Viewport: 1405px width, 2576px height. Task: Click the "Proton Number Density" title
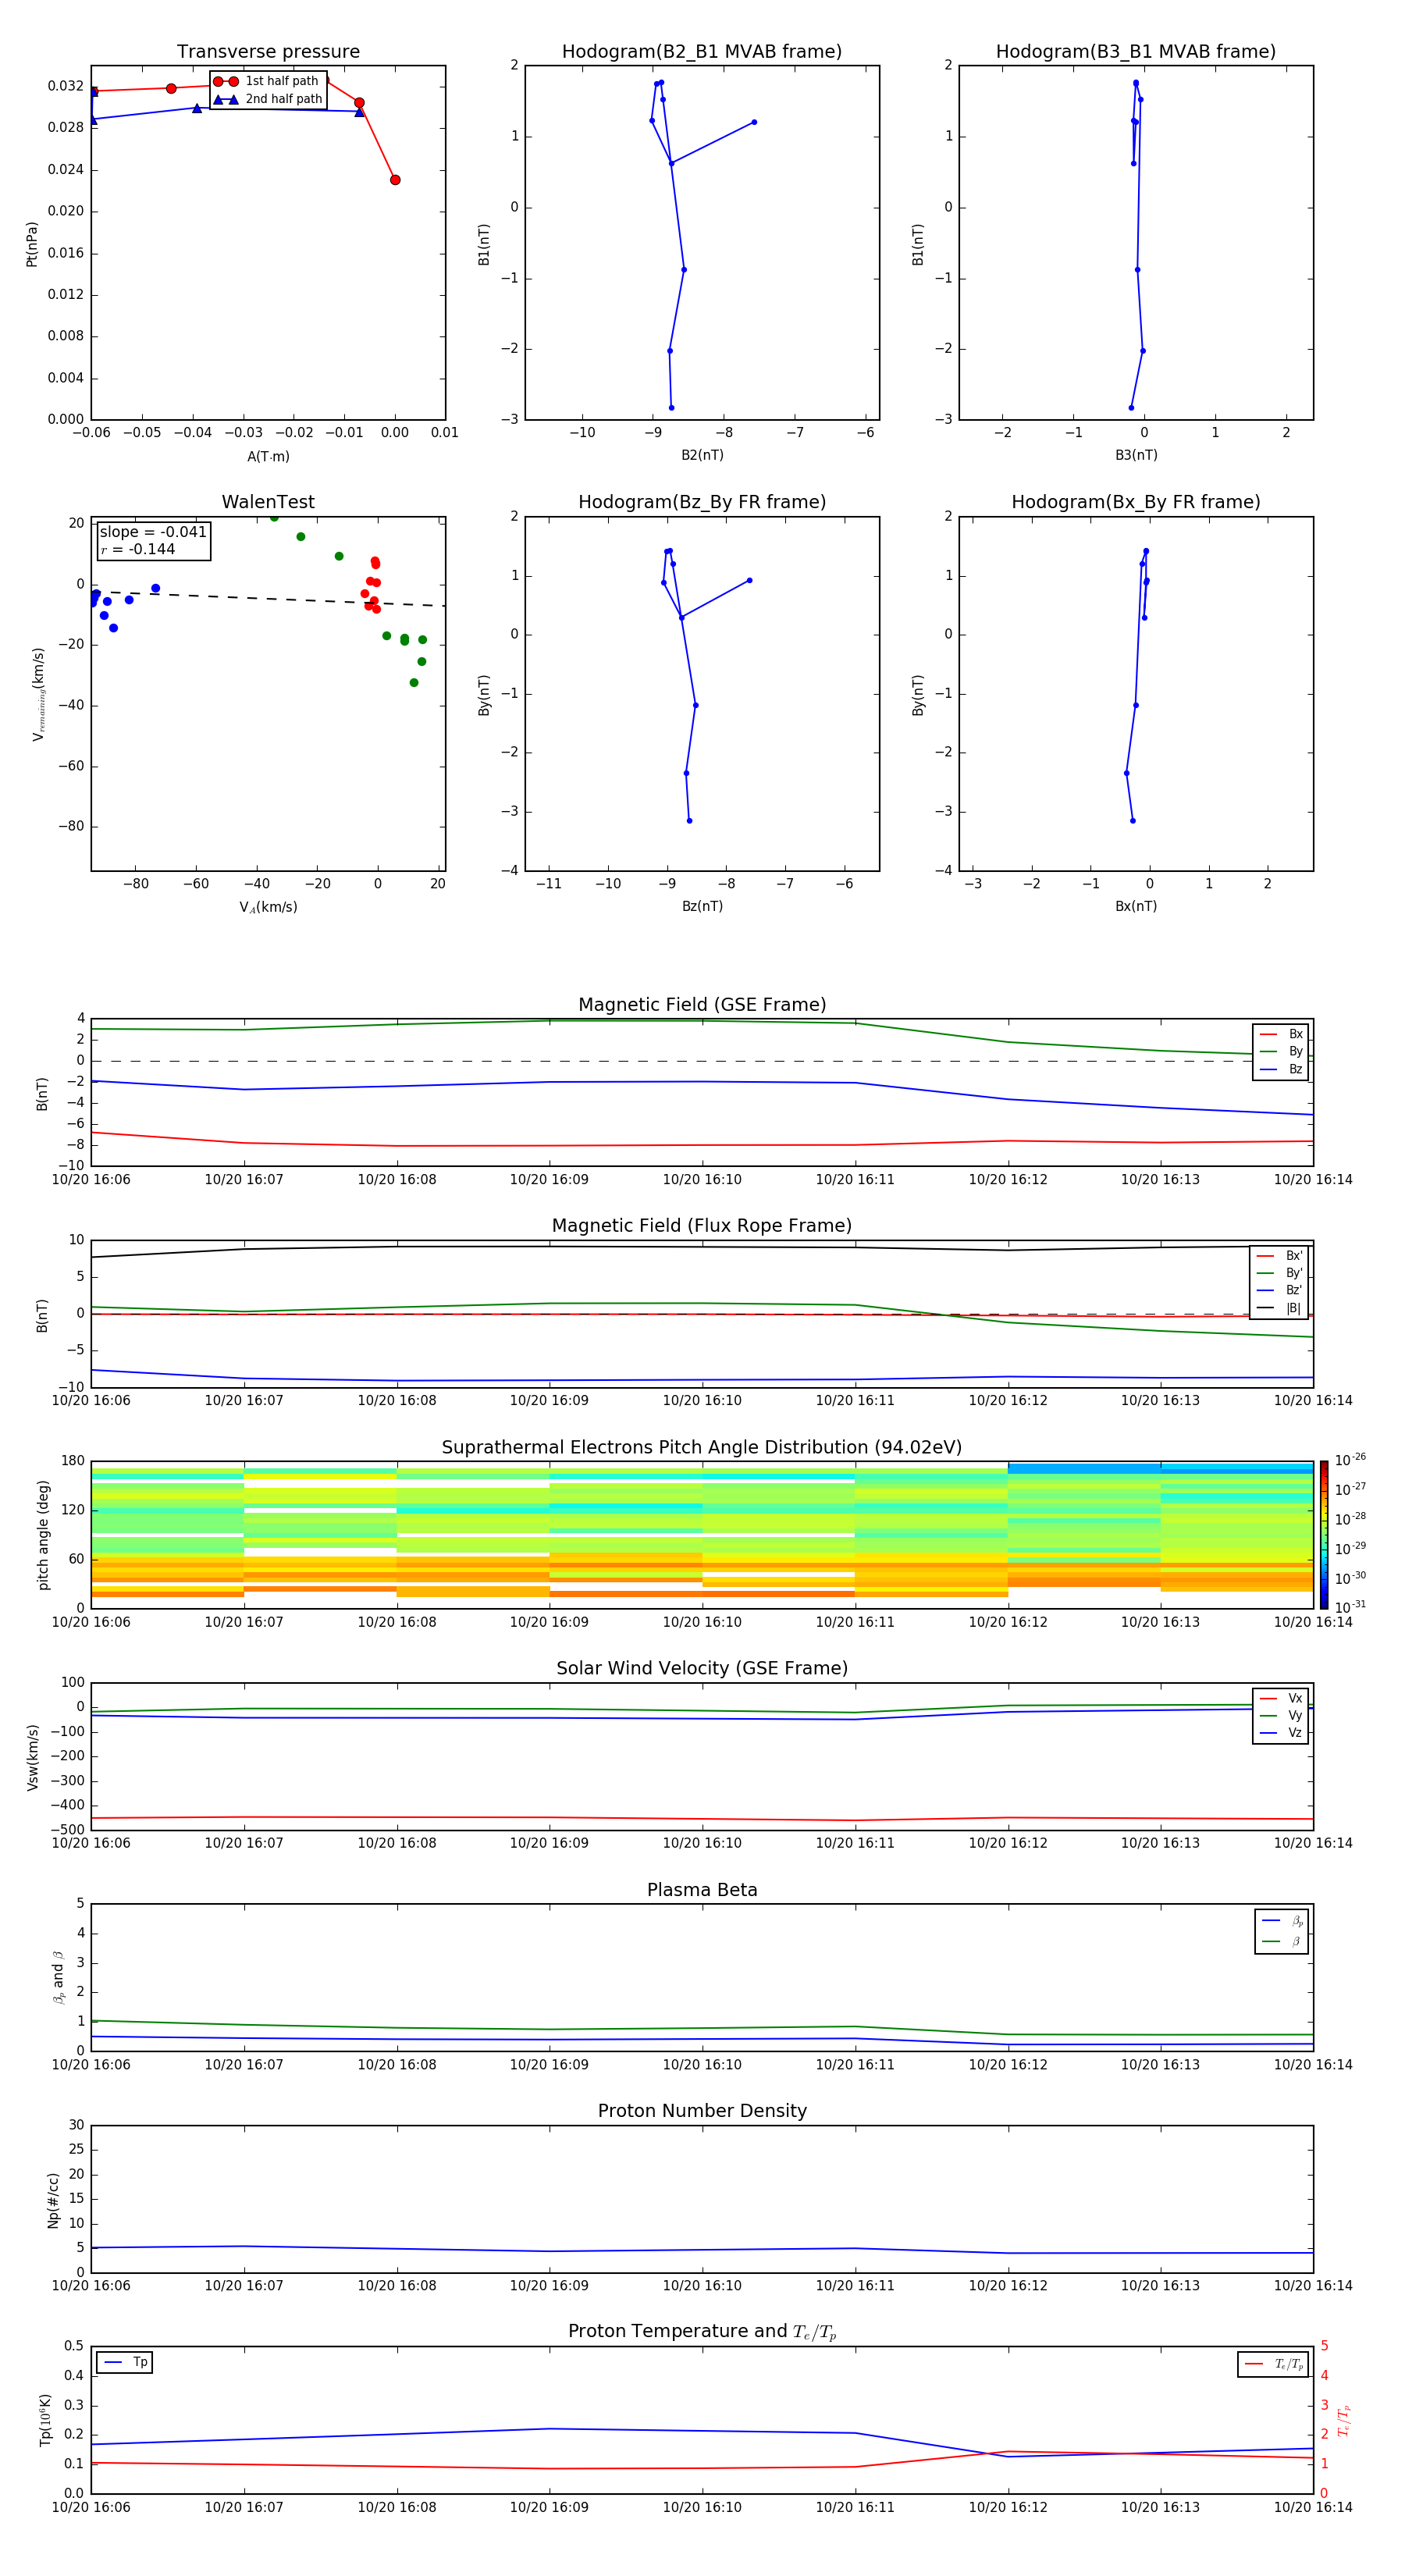[x=702, y=2111]
